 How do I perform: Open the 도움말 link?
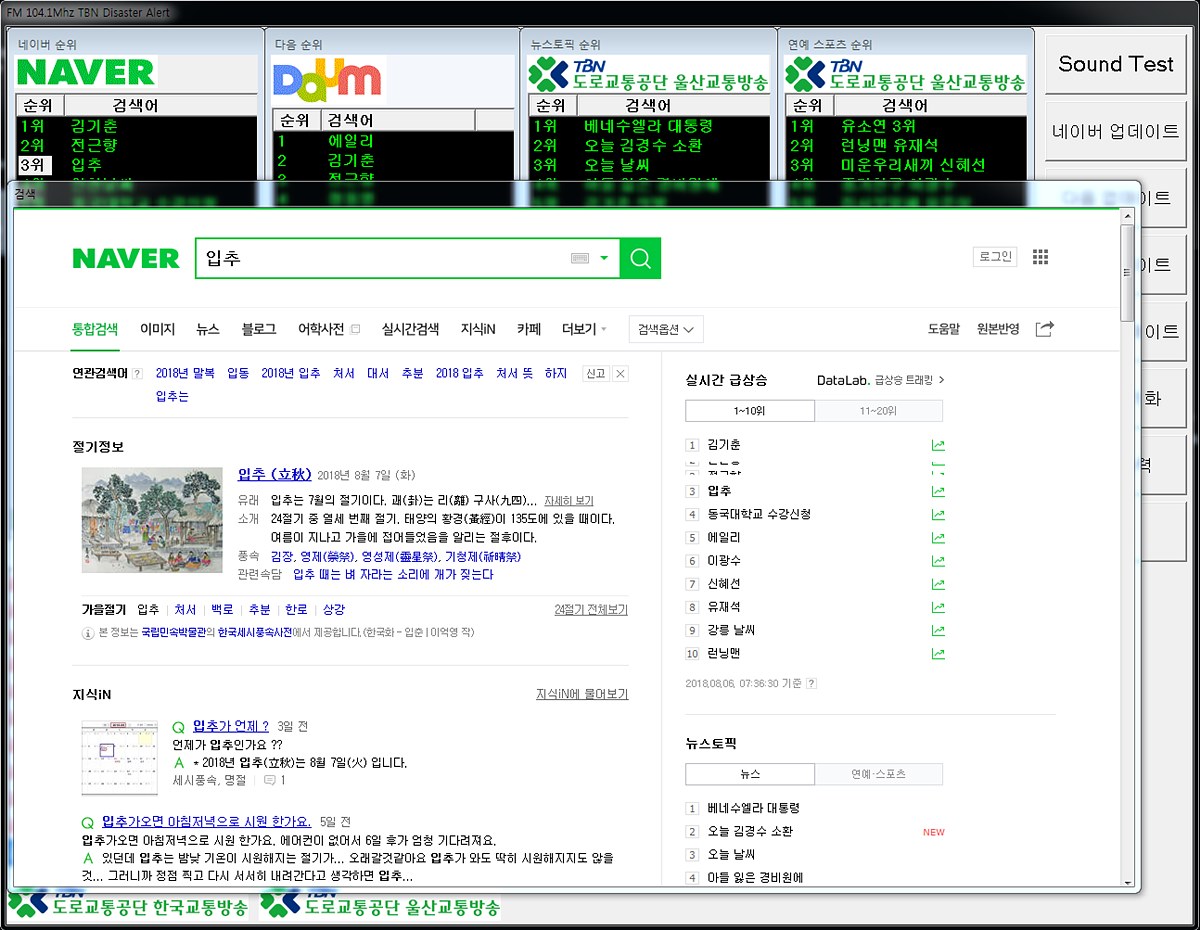(x=943, y=329)
